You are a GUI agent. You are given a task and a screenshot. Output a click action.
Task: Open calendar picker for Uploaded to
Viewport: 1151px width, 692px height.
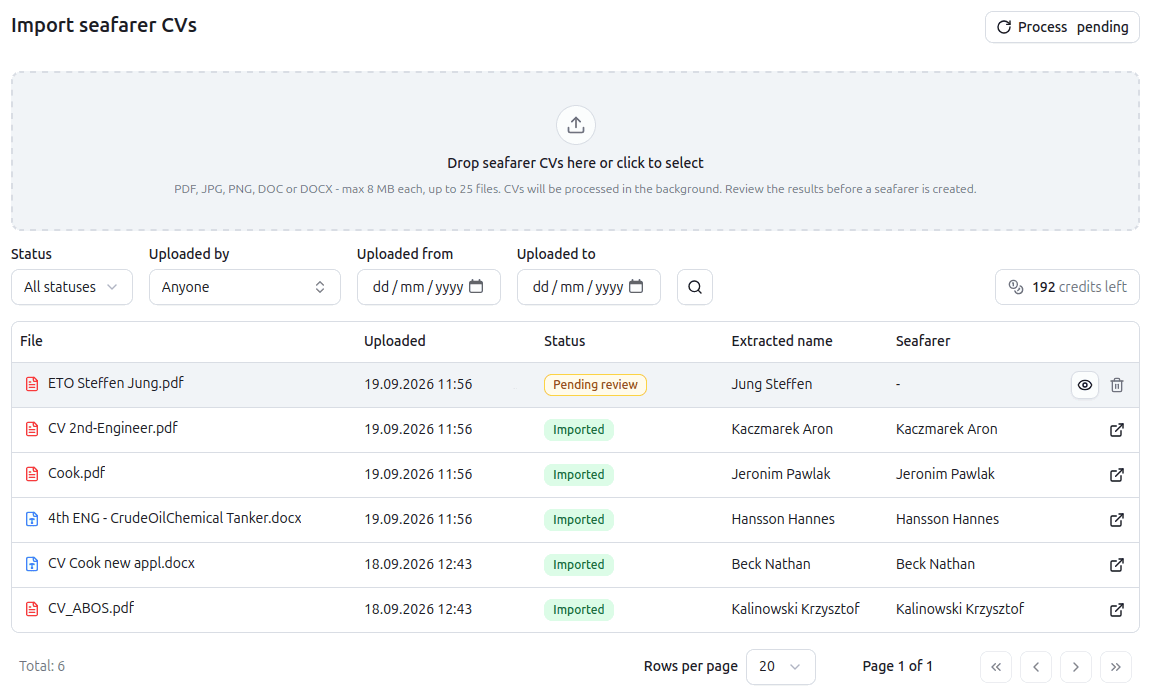(636, 286)
